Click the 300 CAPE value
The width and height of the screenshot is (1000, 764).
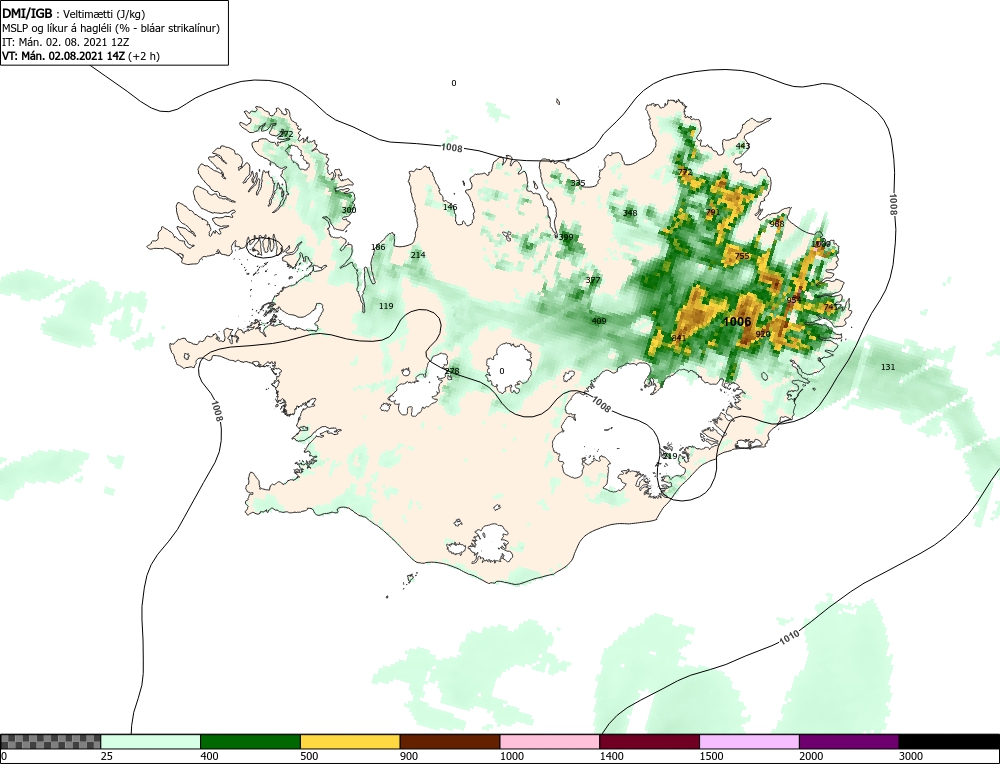349,210
